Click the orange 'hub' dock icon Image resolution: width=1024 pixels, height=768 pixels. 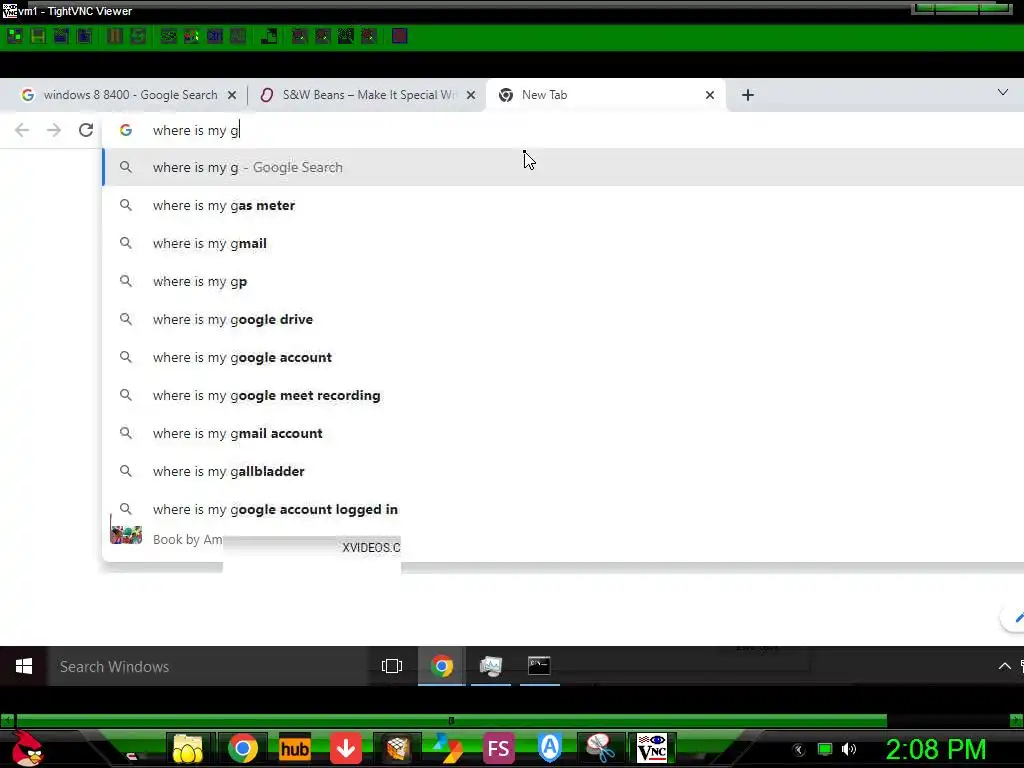(295, 748)
